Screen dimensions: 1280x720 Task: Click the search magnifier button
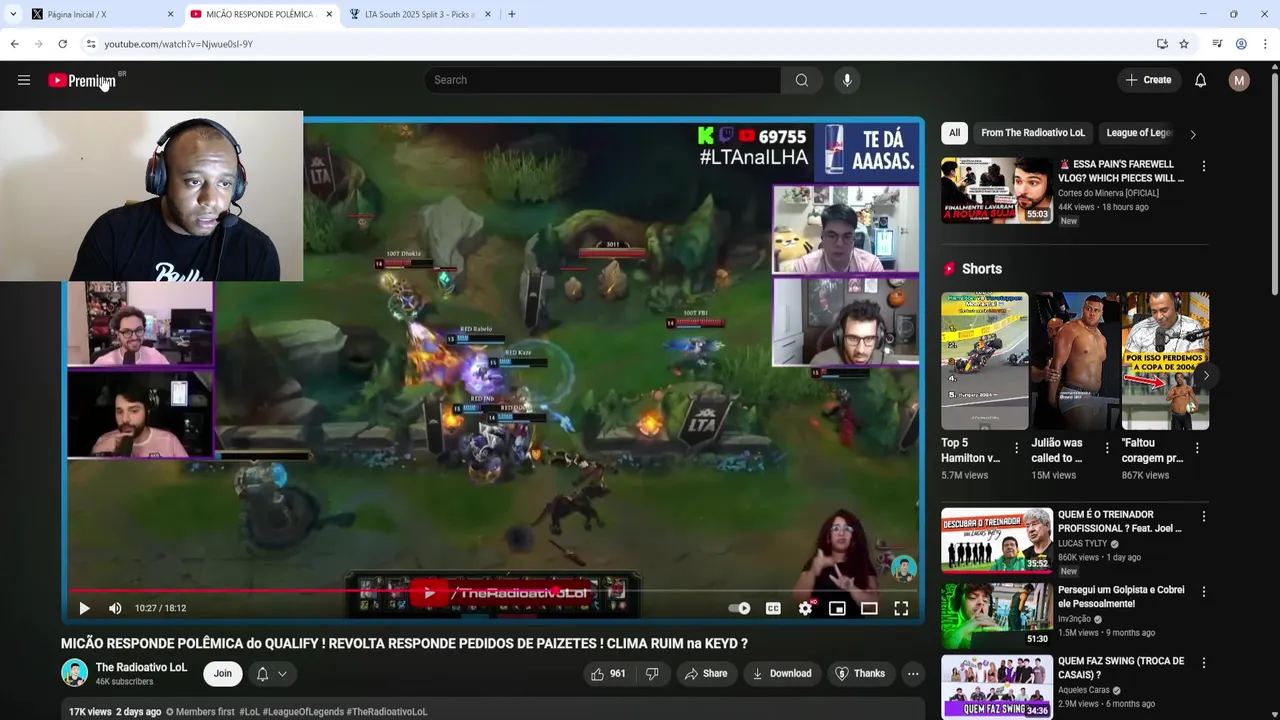click(802, 80)
